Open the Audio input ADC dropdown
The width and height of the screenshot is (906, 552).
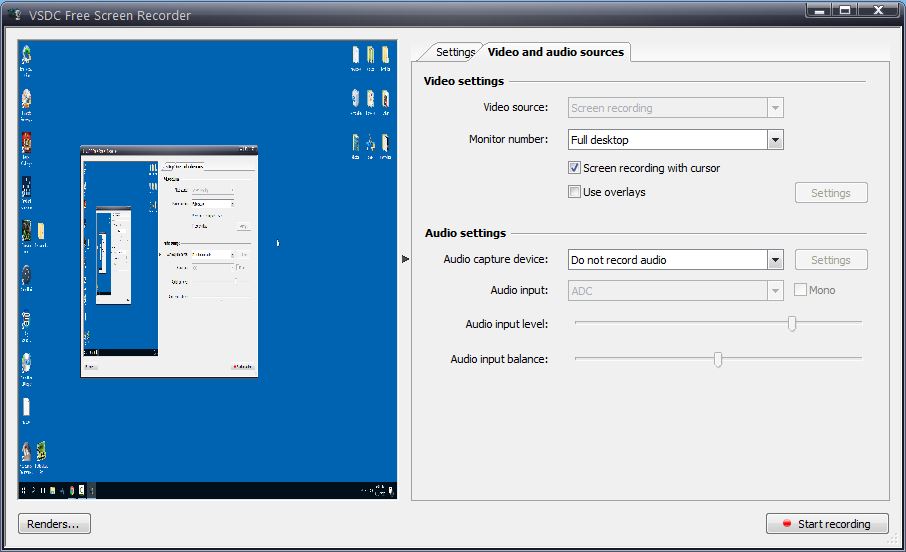click(x=675, y=291)
